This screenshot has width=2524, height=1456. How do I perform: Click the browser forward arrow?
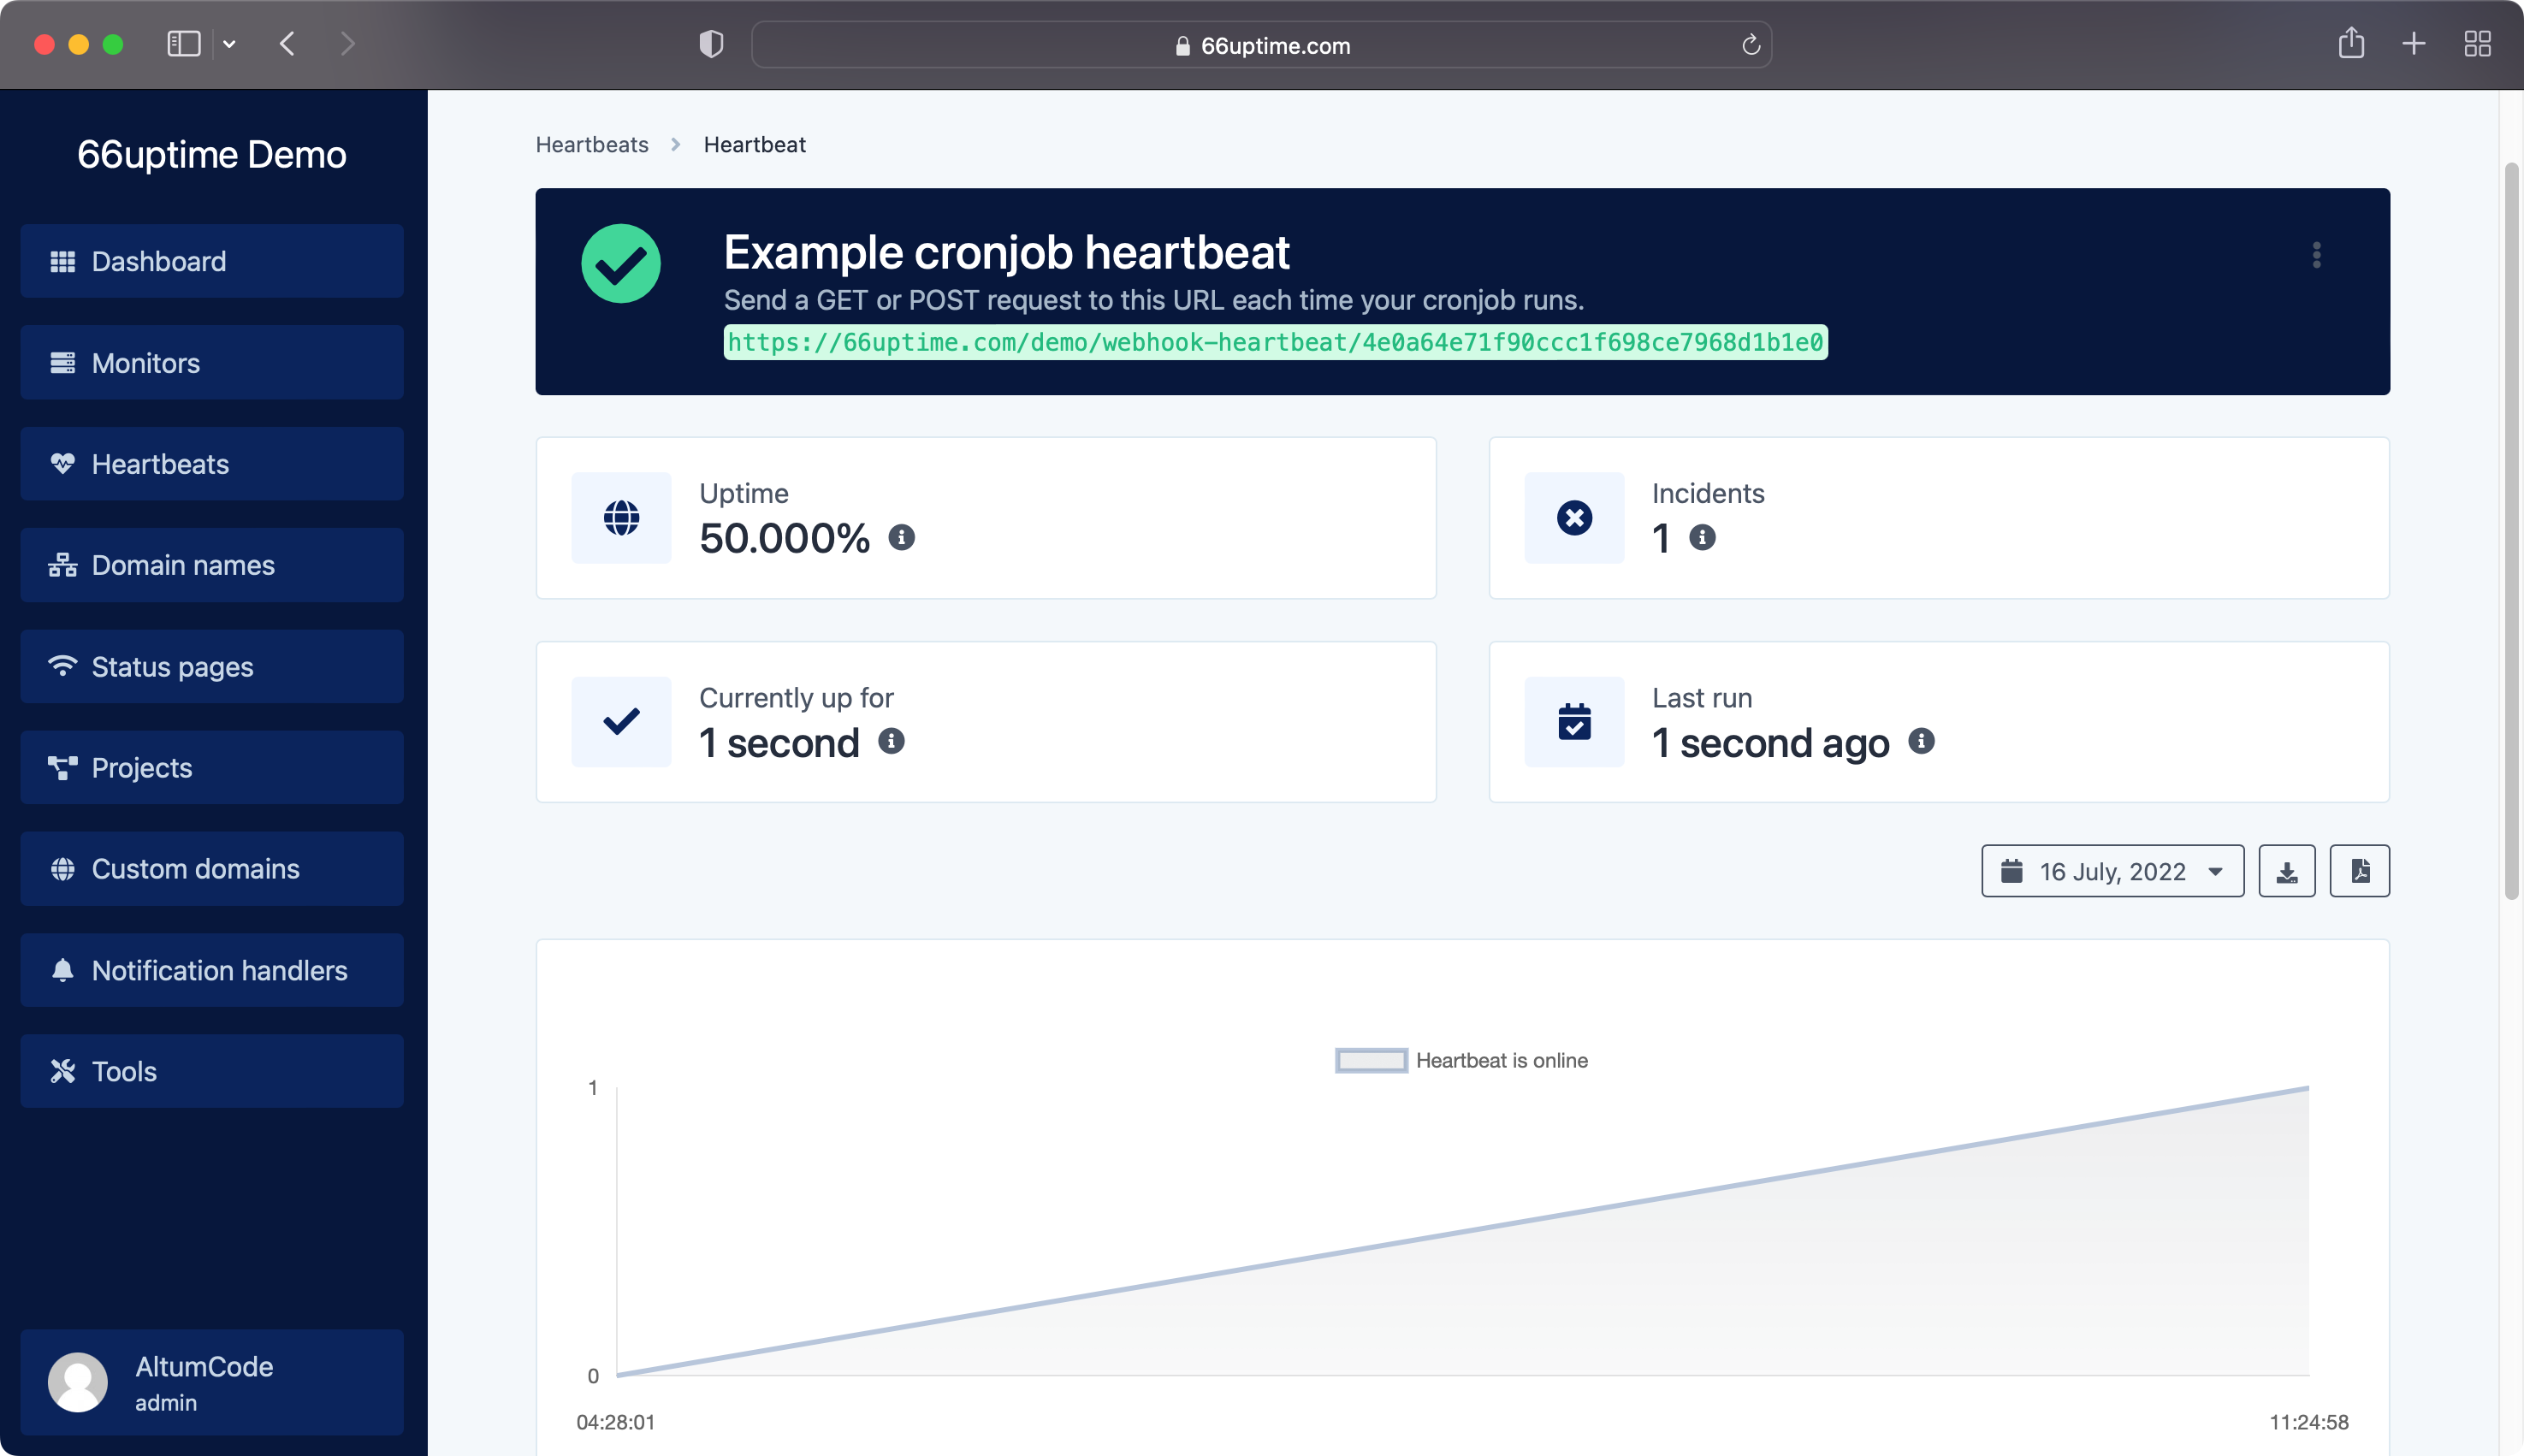pyautogui.click(x=347, y=44)
